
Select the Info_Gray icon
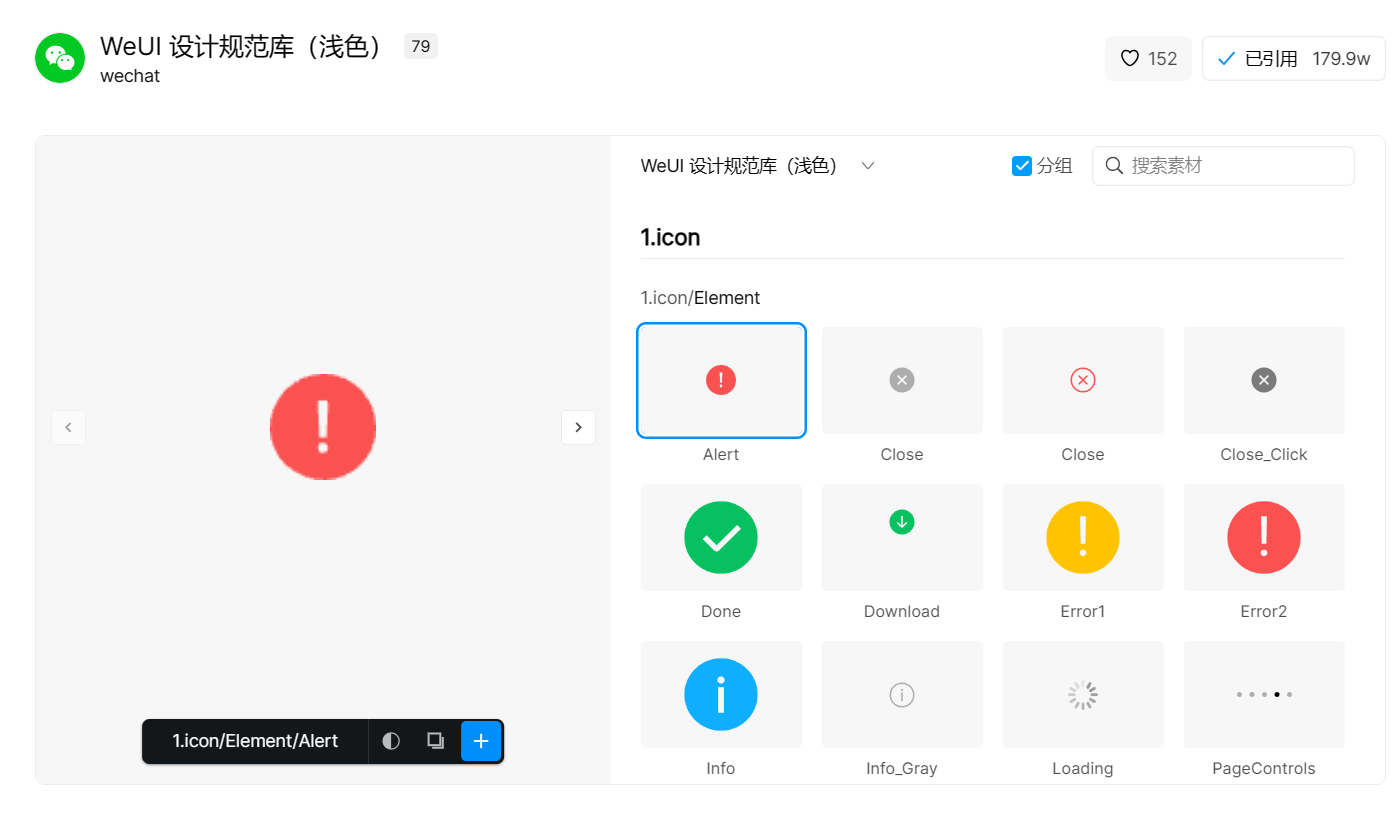[x=902, y=694]
